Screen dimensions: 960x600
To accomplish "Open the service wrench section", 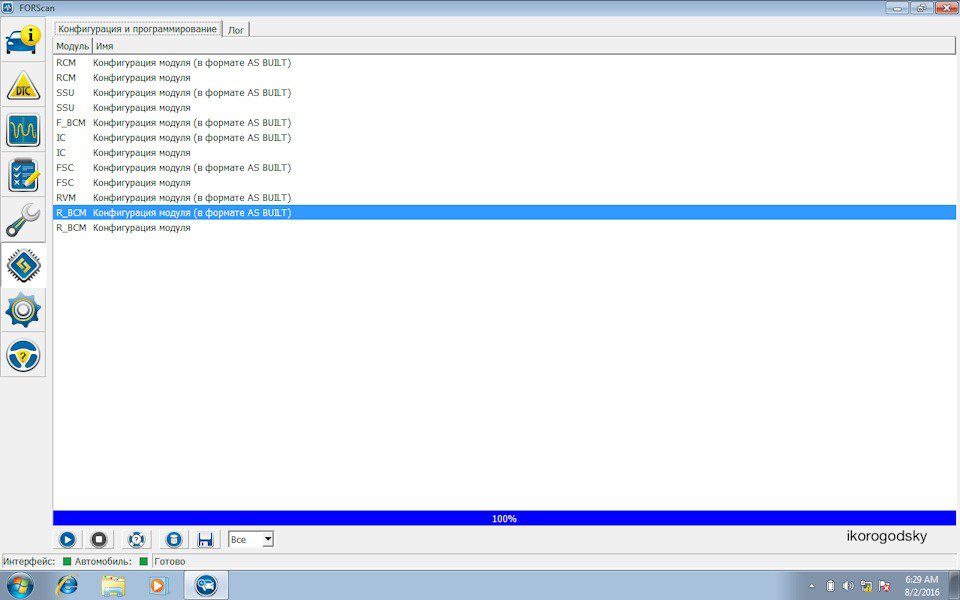I will pos(23,220).
